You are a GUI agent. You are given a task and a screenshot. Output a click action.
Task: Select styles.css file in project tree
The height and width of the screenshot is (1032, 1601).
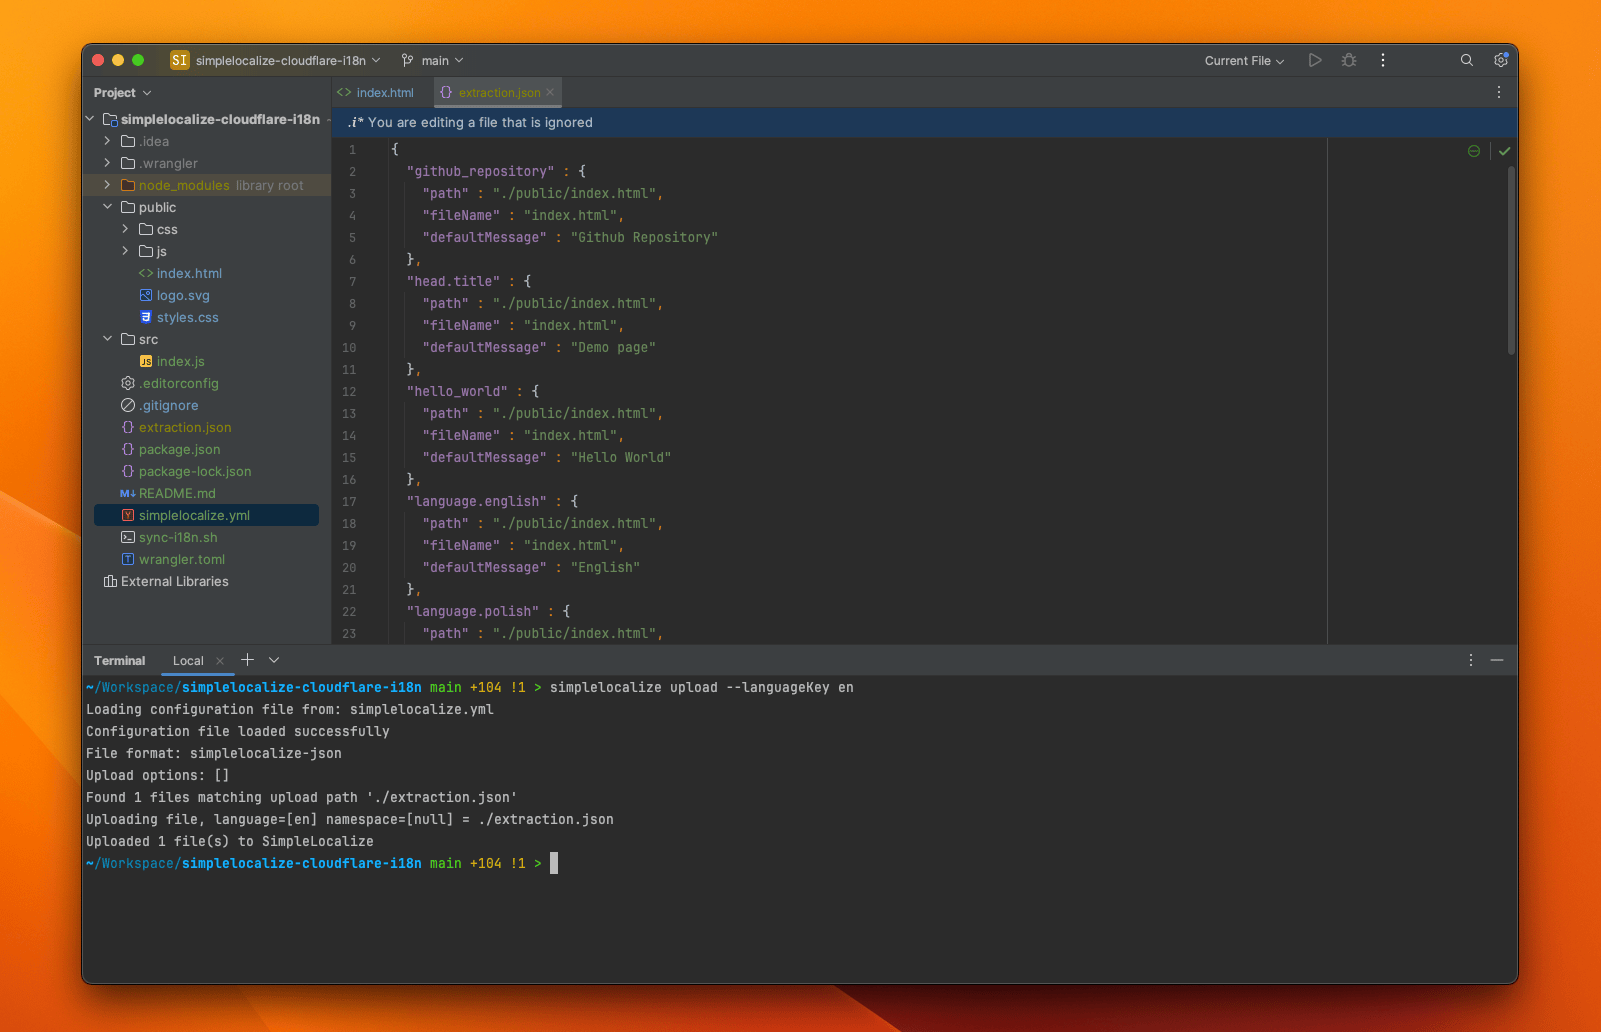tap(187, 317)
